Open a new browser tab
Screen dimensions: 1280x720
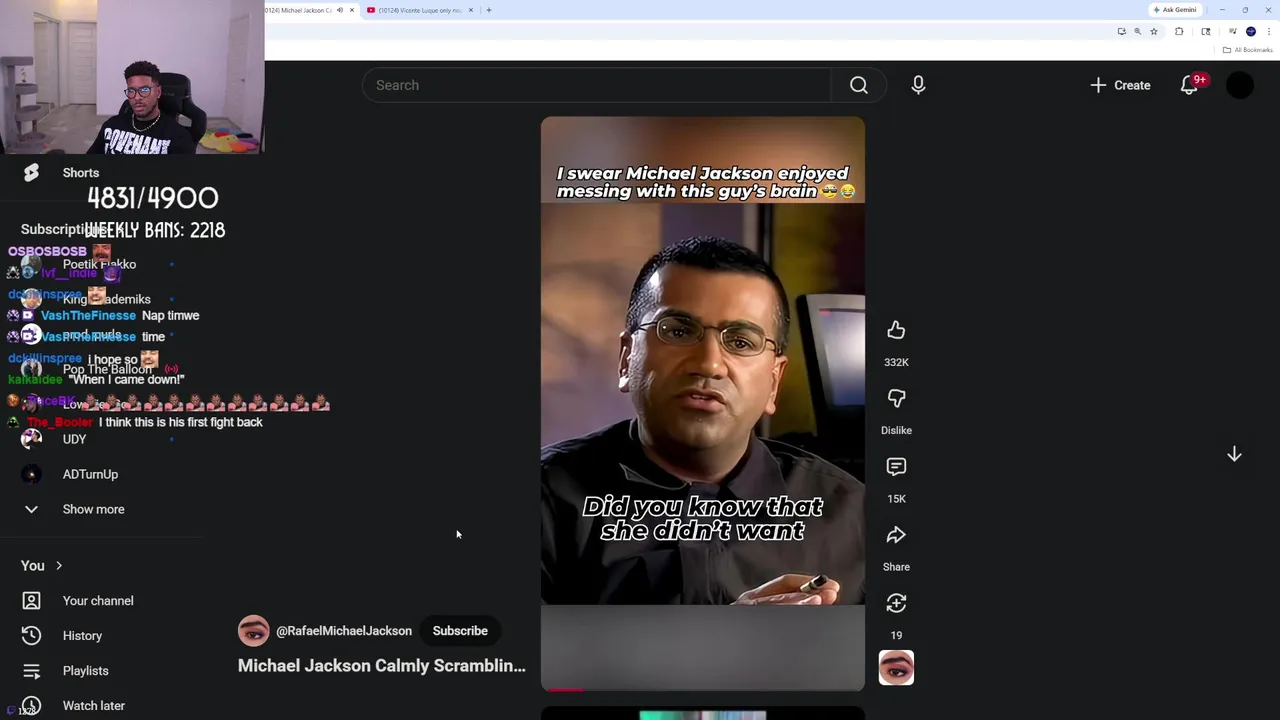click(x=489, y=10)
